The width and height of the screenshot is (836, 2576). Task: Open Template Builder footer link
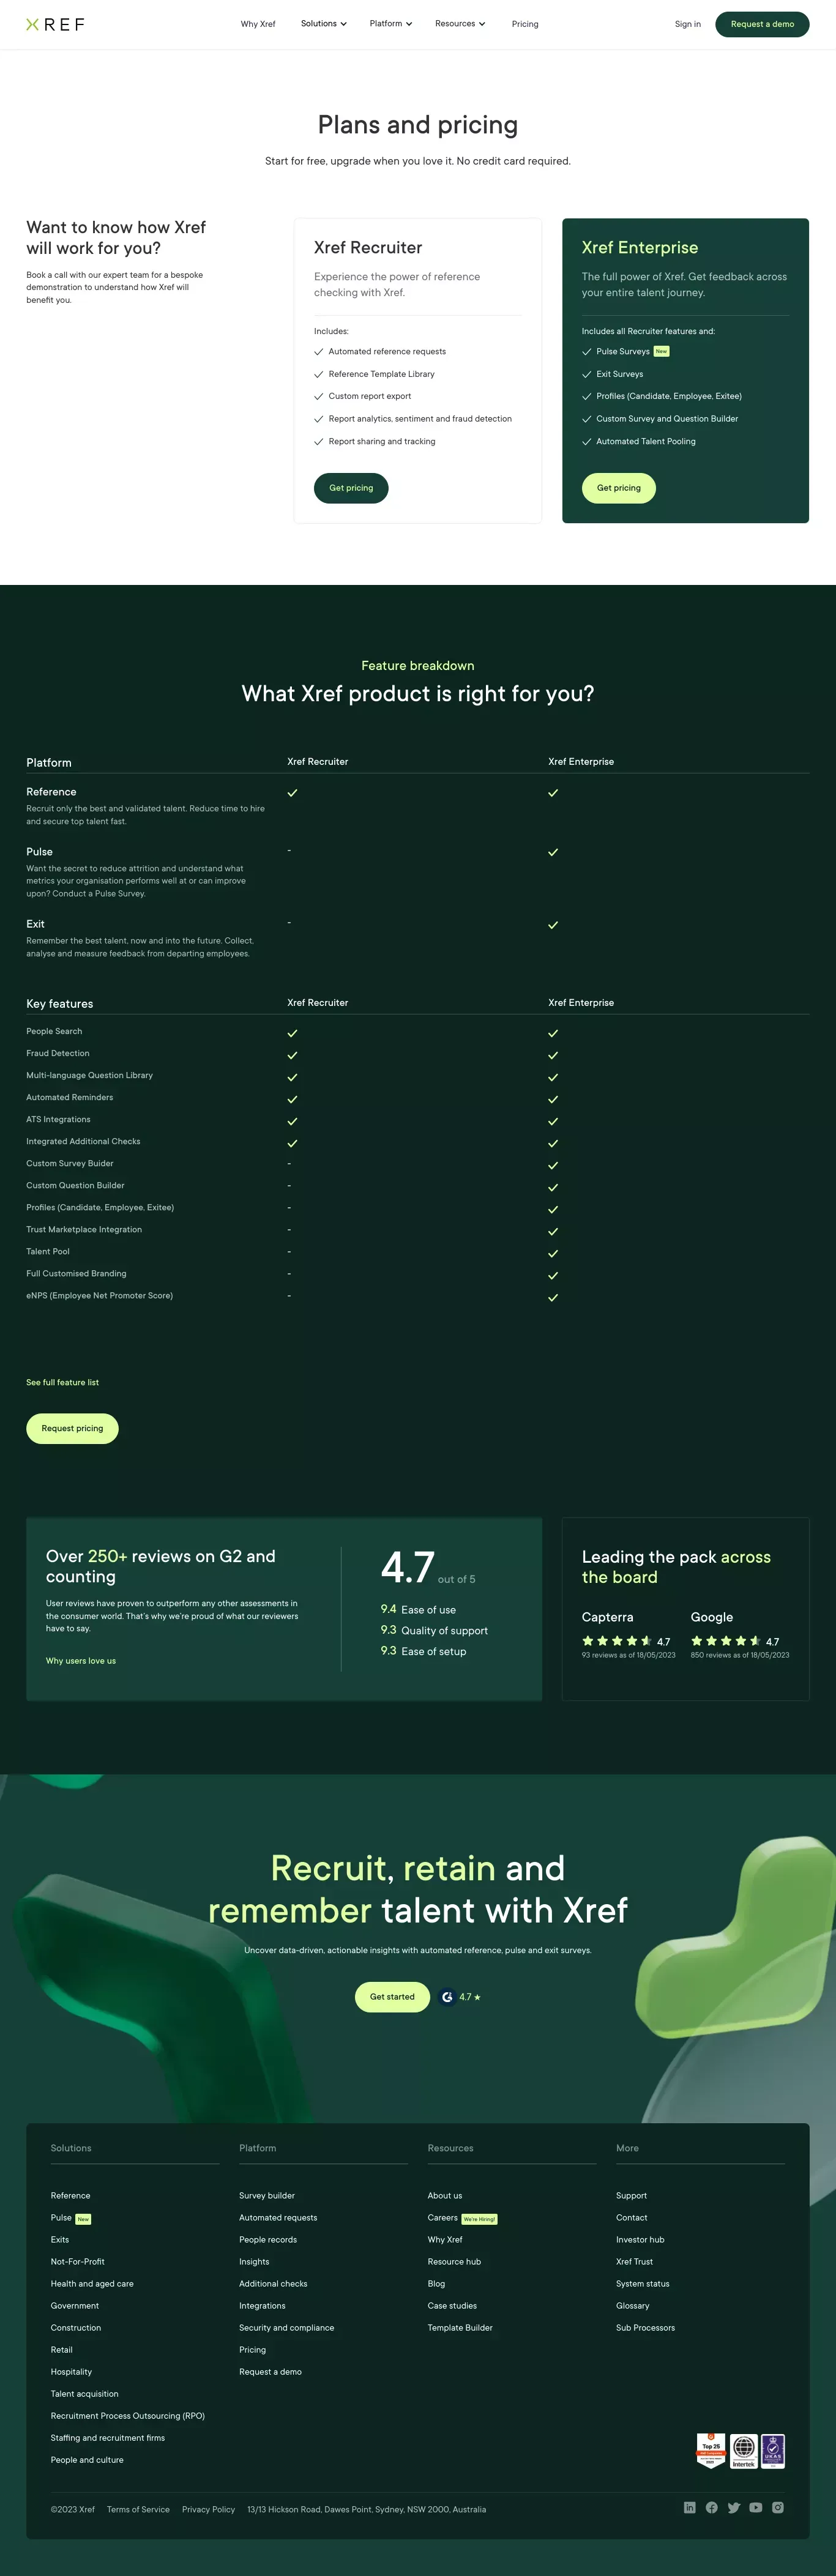(x=460, y=2328)
